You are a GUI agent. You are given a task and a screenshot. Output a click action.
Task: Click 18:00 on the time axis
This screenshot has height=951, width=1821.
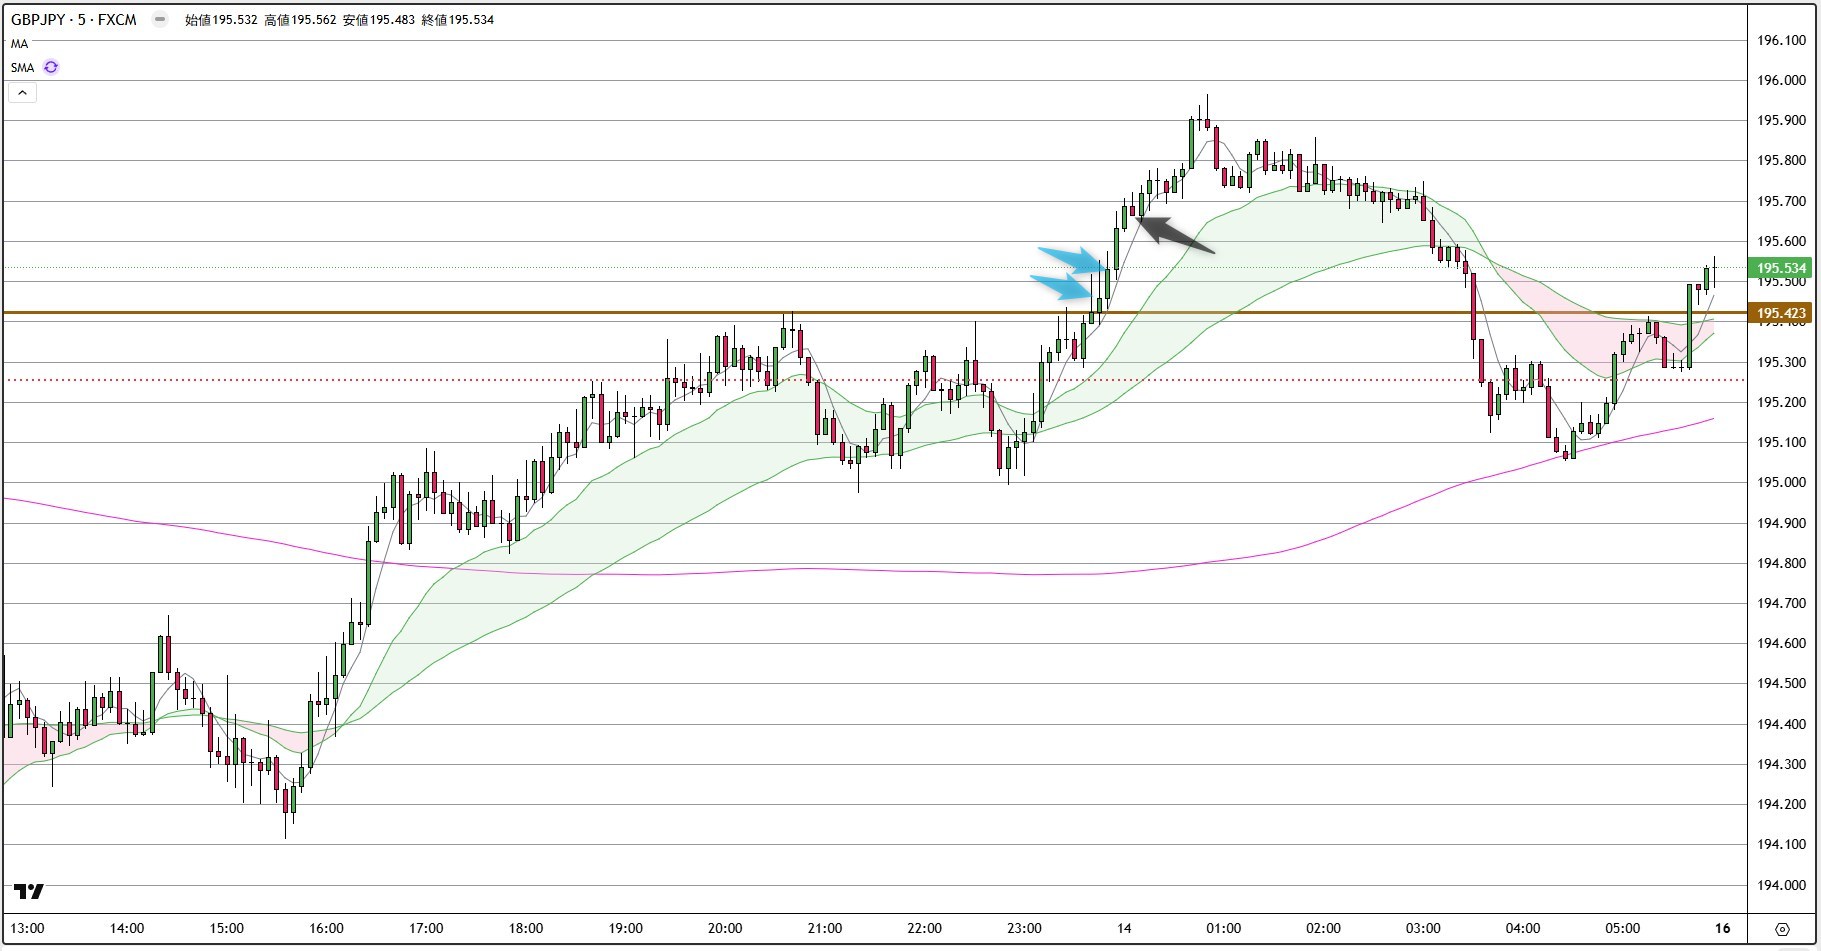526,928
